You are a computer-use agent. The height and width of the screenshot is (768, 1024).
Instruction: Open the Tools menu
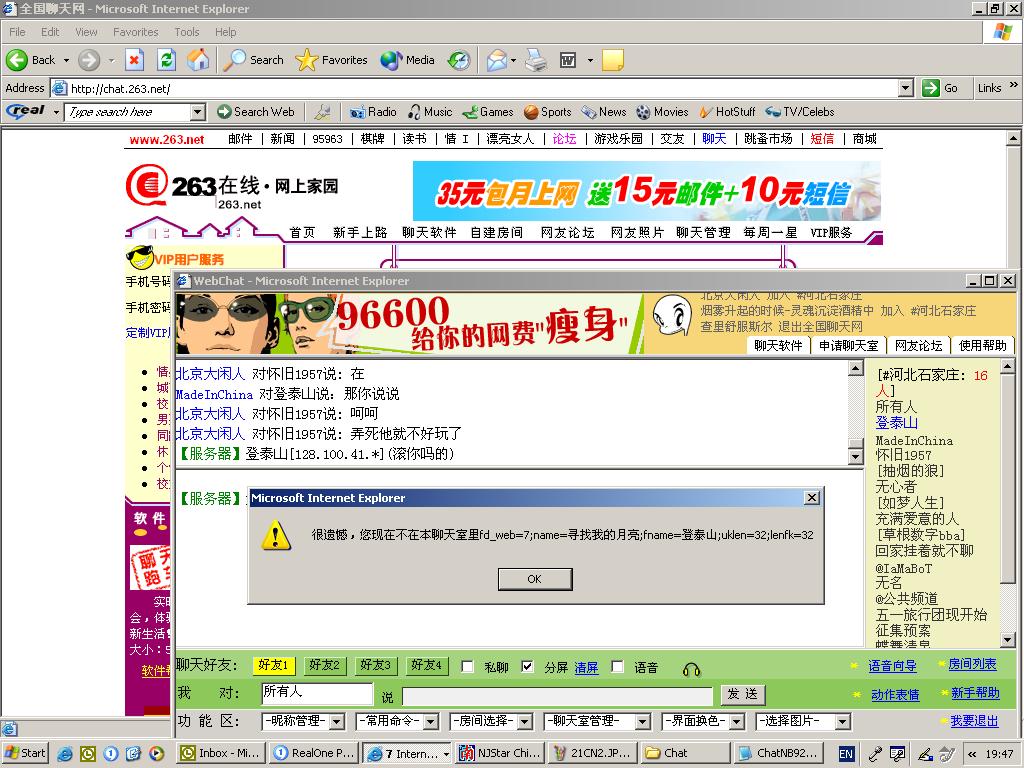click(186, 32)
